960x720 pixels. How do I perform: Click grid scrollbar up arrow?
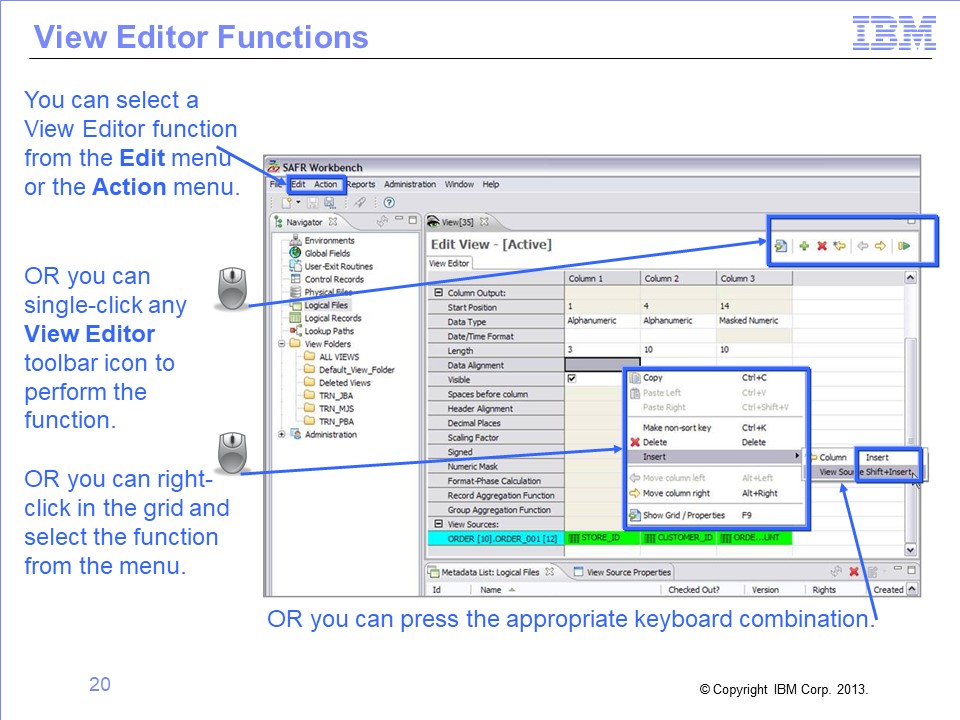pyautogui.click(x=910, y=278)
